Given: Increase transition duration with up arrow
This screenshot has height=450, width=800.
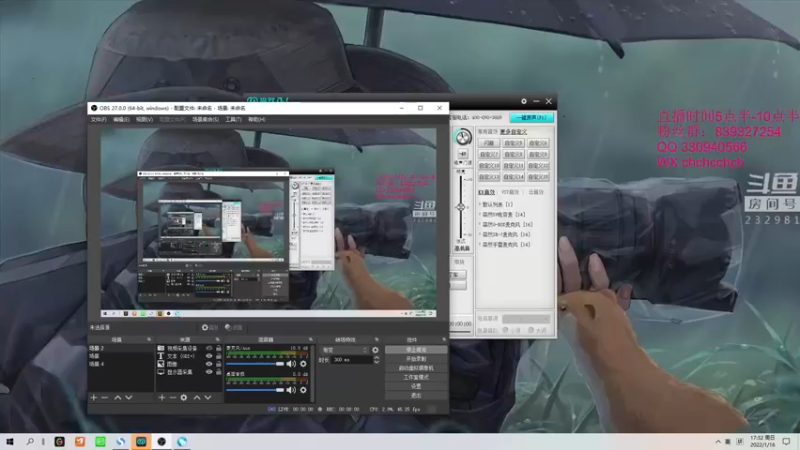Looking at the screenshot, I should tap(377, 358).
